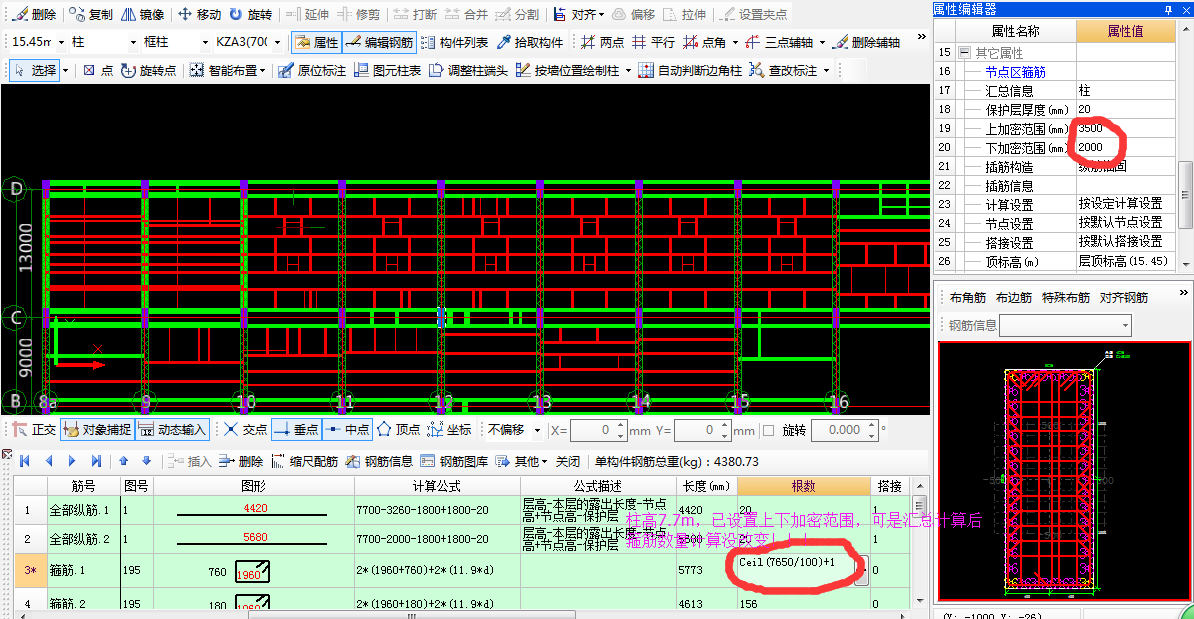Toggle 顶点 vertex snap
The height and width of the screenshot is (619, 1194).
pyautogui.click(x=399, y=430)
